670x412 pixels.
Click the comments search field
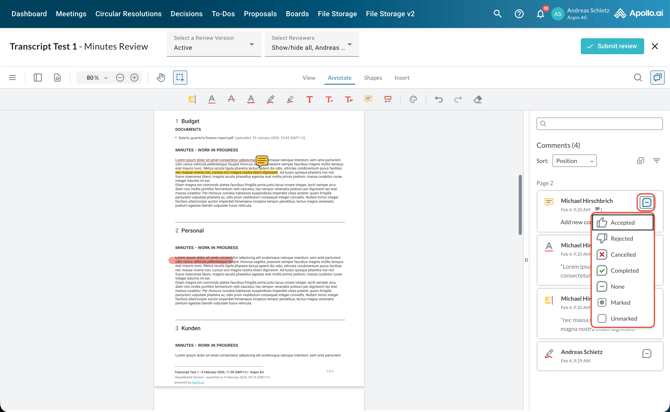599,124
